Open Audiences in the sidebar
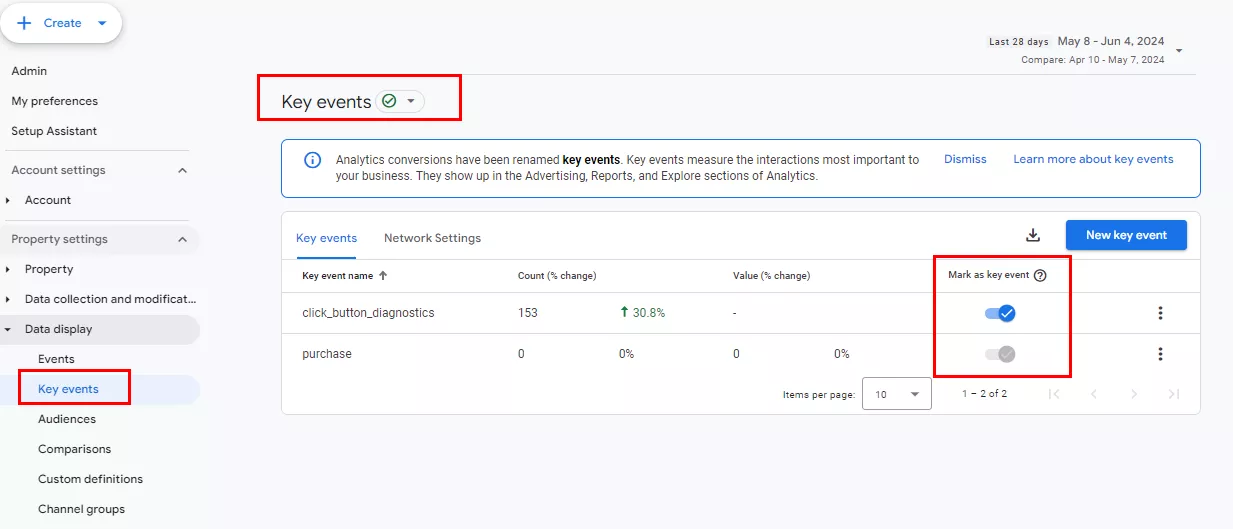The image size is (1233, 529). (67, 419)
